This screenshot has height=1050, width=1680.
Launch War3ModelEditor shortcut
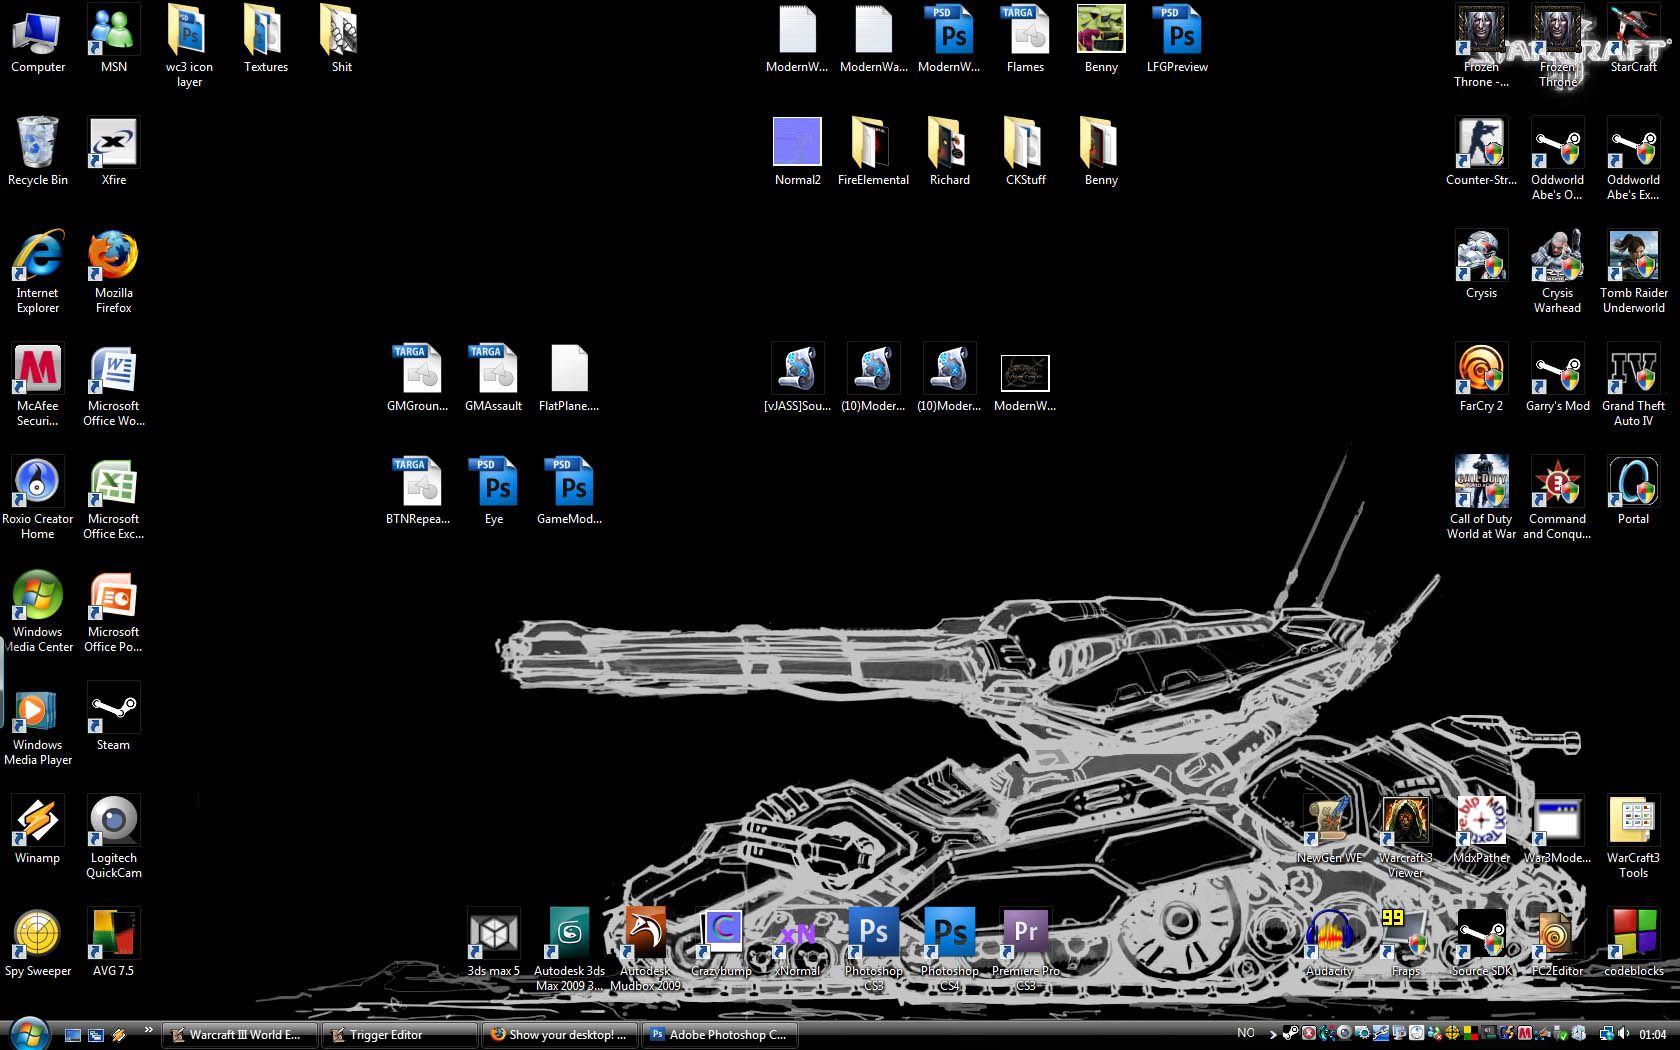(x=1558, y=830)
